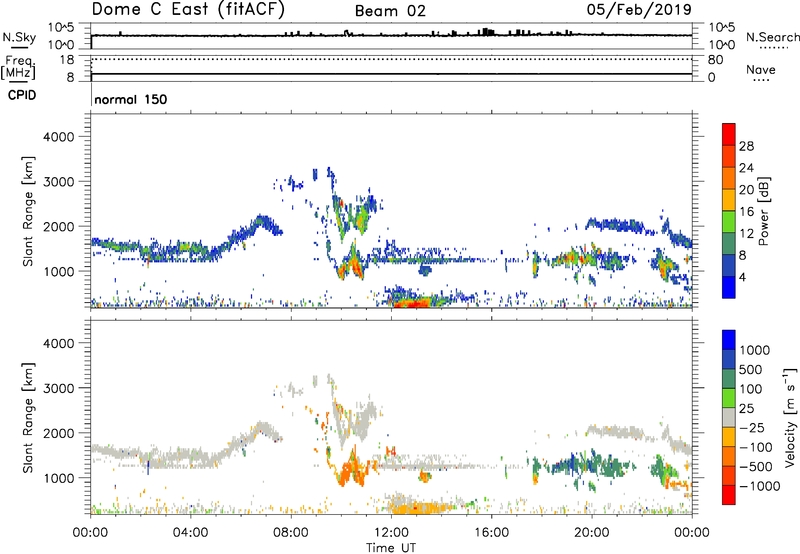The image size is (800, 554).
Task: Click the red bottom segment of Velocity color bar
Action: [x=729, y=495]
